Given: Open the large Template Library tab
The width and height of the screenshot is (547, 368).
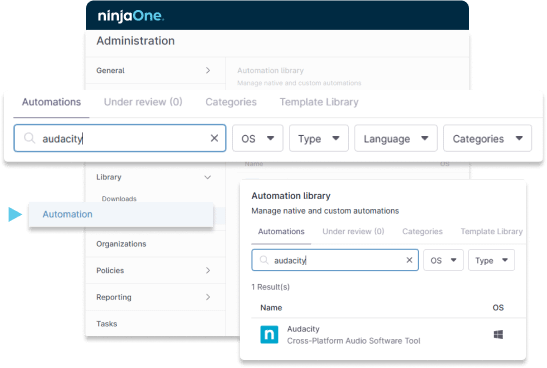Looking at the screenshot, I should [x=319, y=102].
